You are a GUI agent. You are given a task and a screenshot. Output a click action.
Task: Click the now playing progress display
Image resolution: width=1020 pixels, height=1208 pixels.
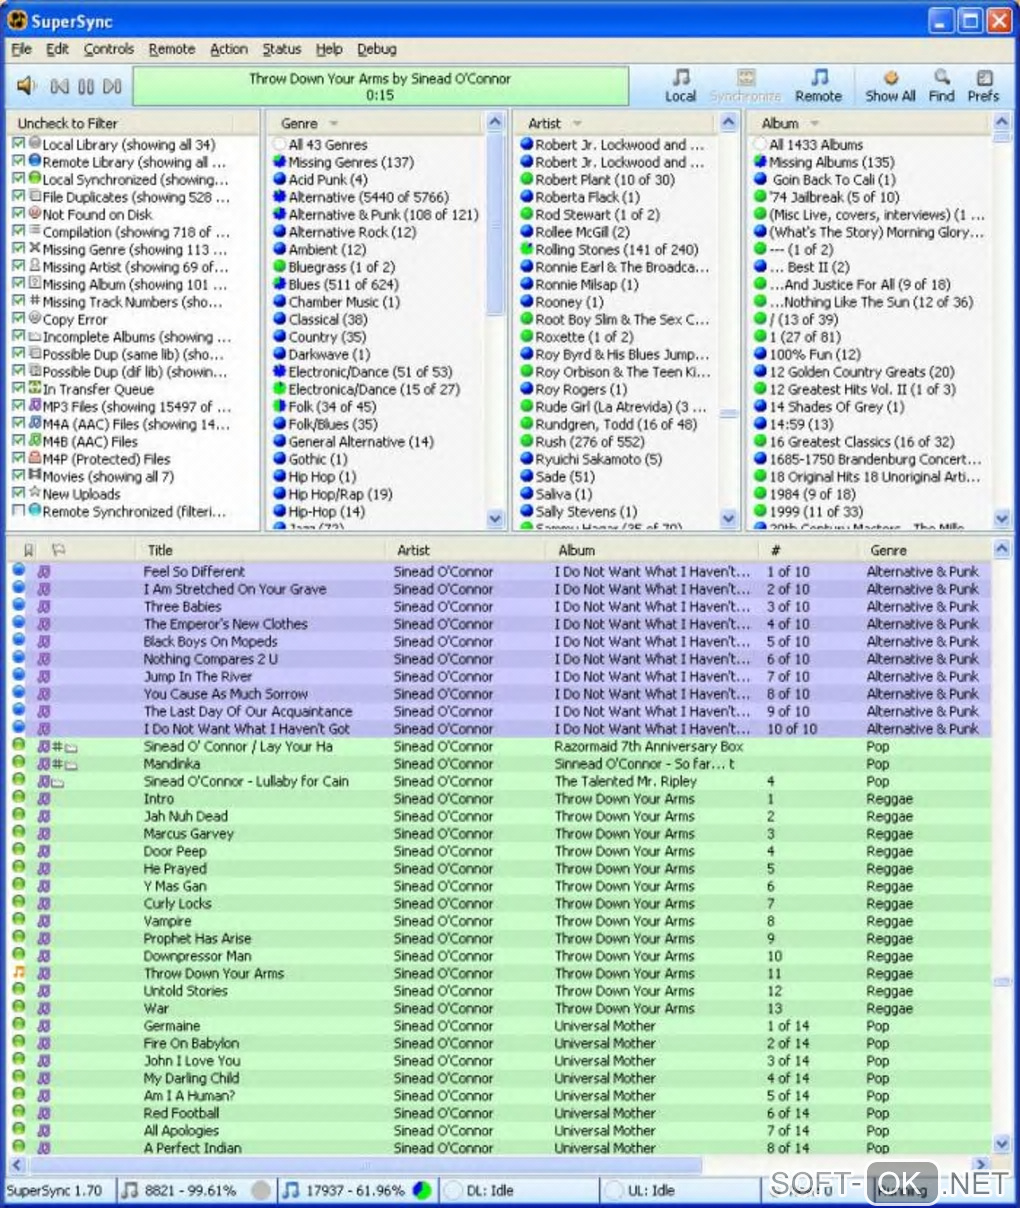pyautogui.click(x=380, y=87)
